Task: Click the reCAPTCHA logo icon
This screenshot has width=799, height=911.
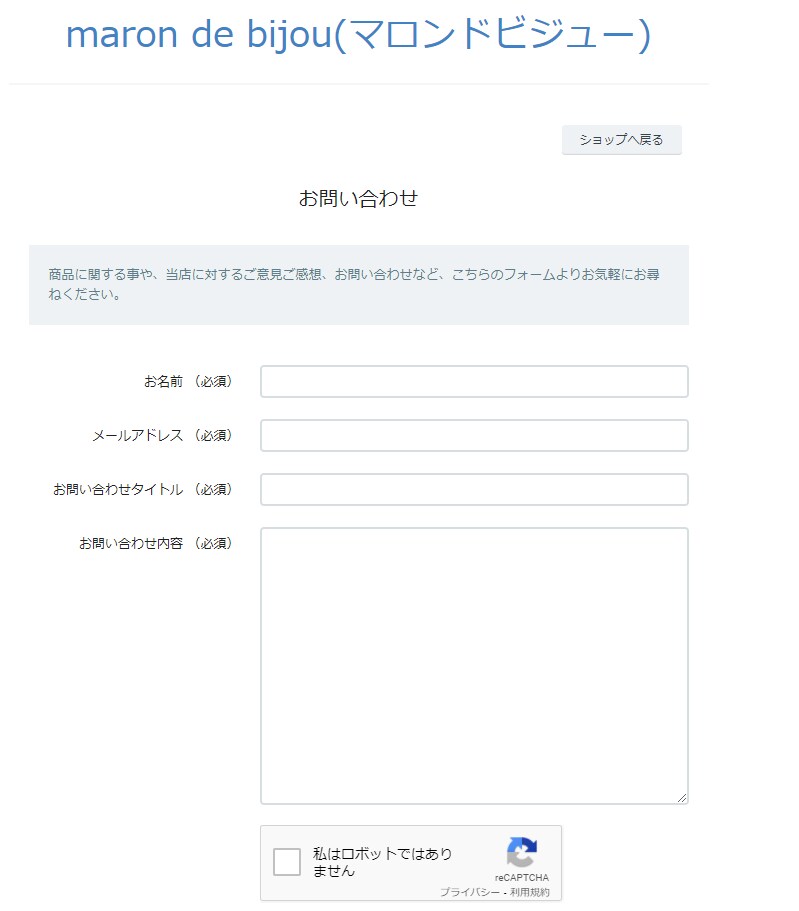Action: [x=522, y=852]
